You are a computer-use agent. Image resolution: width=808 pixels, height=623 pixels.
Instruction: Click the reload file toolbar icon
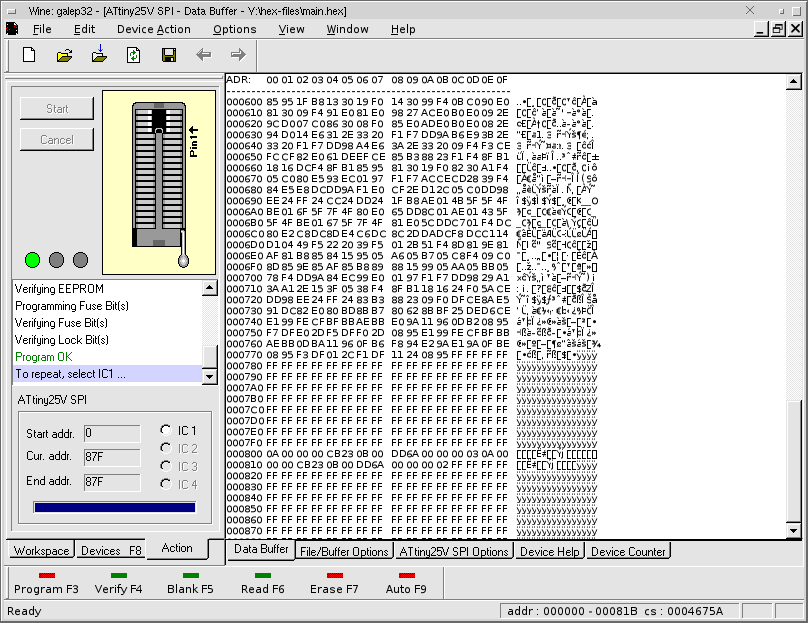(133, 55)
